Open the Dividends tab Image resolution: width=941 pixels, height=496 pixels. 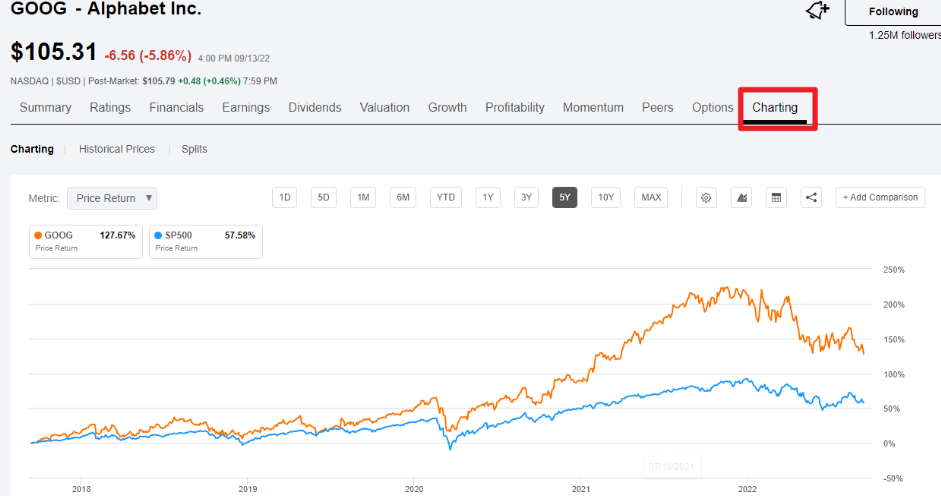tap(315, 107)
